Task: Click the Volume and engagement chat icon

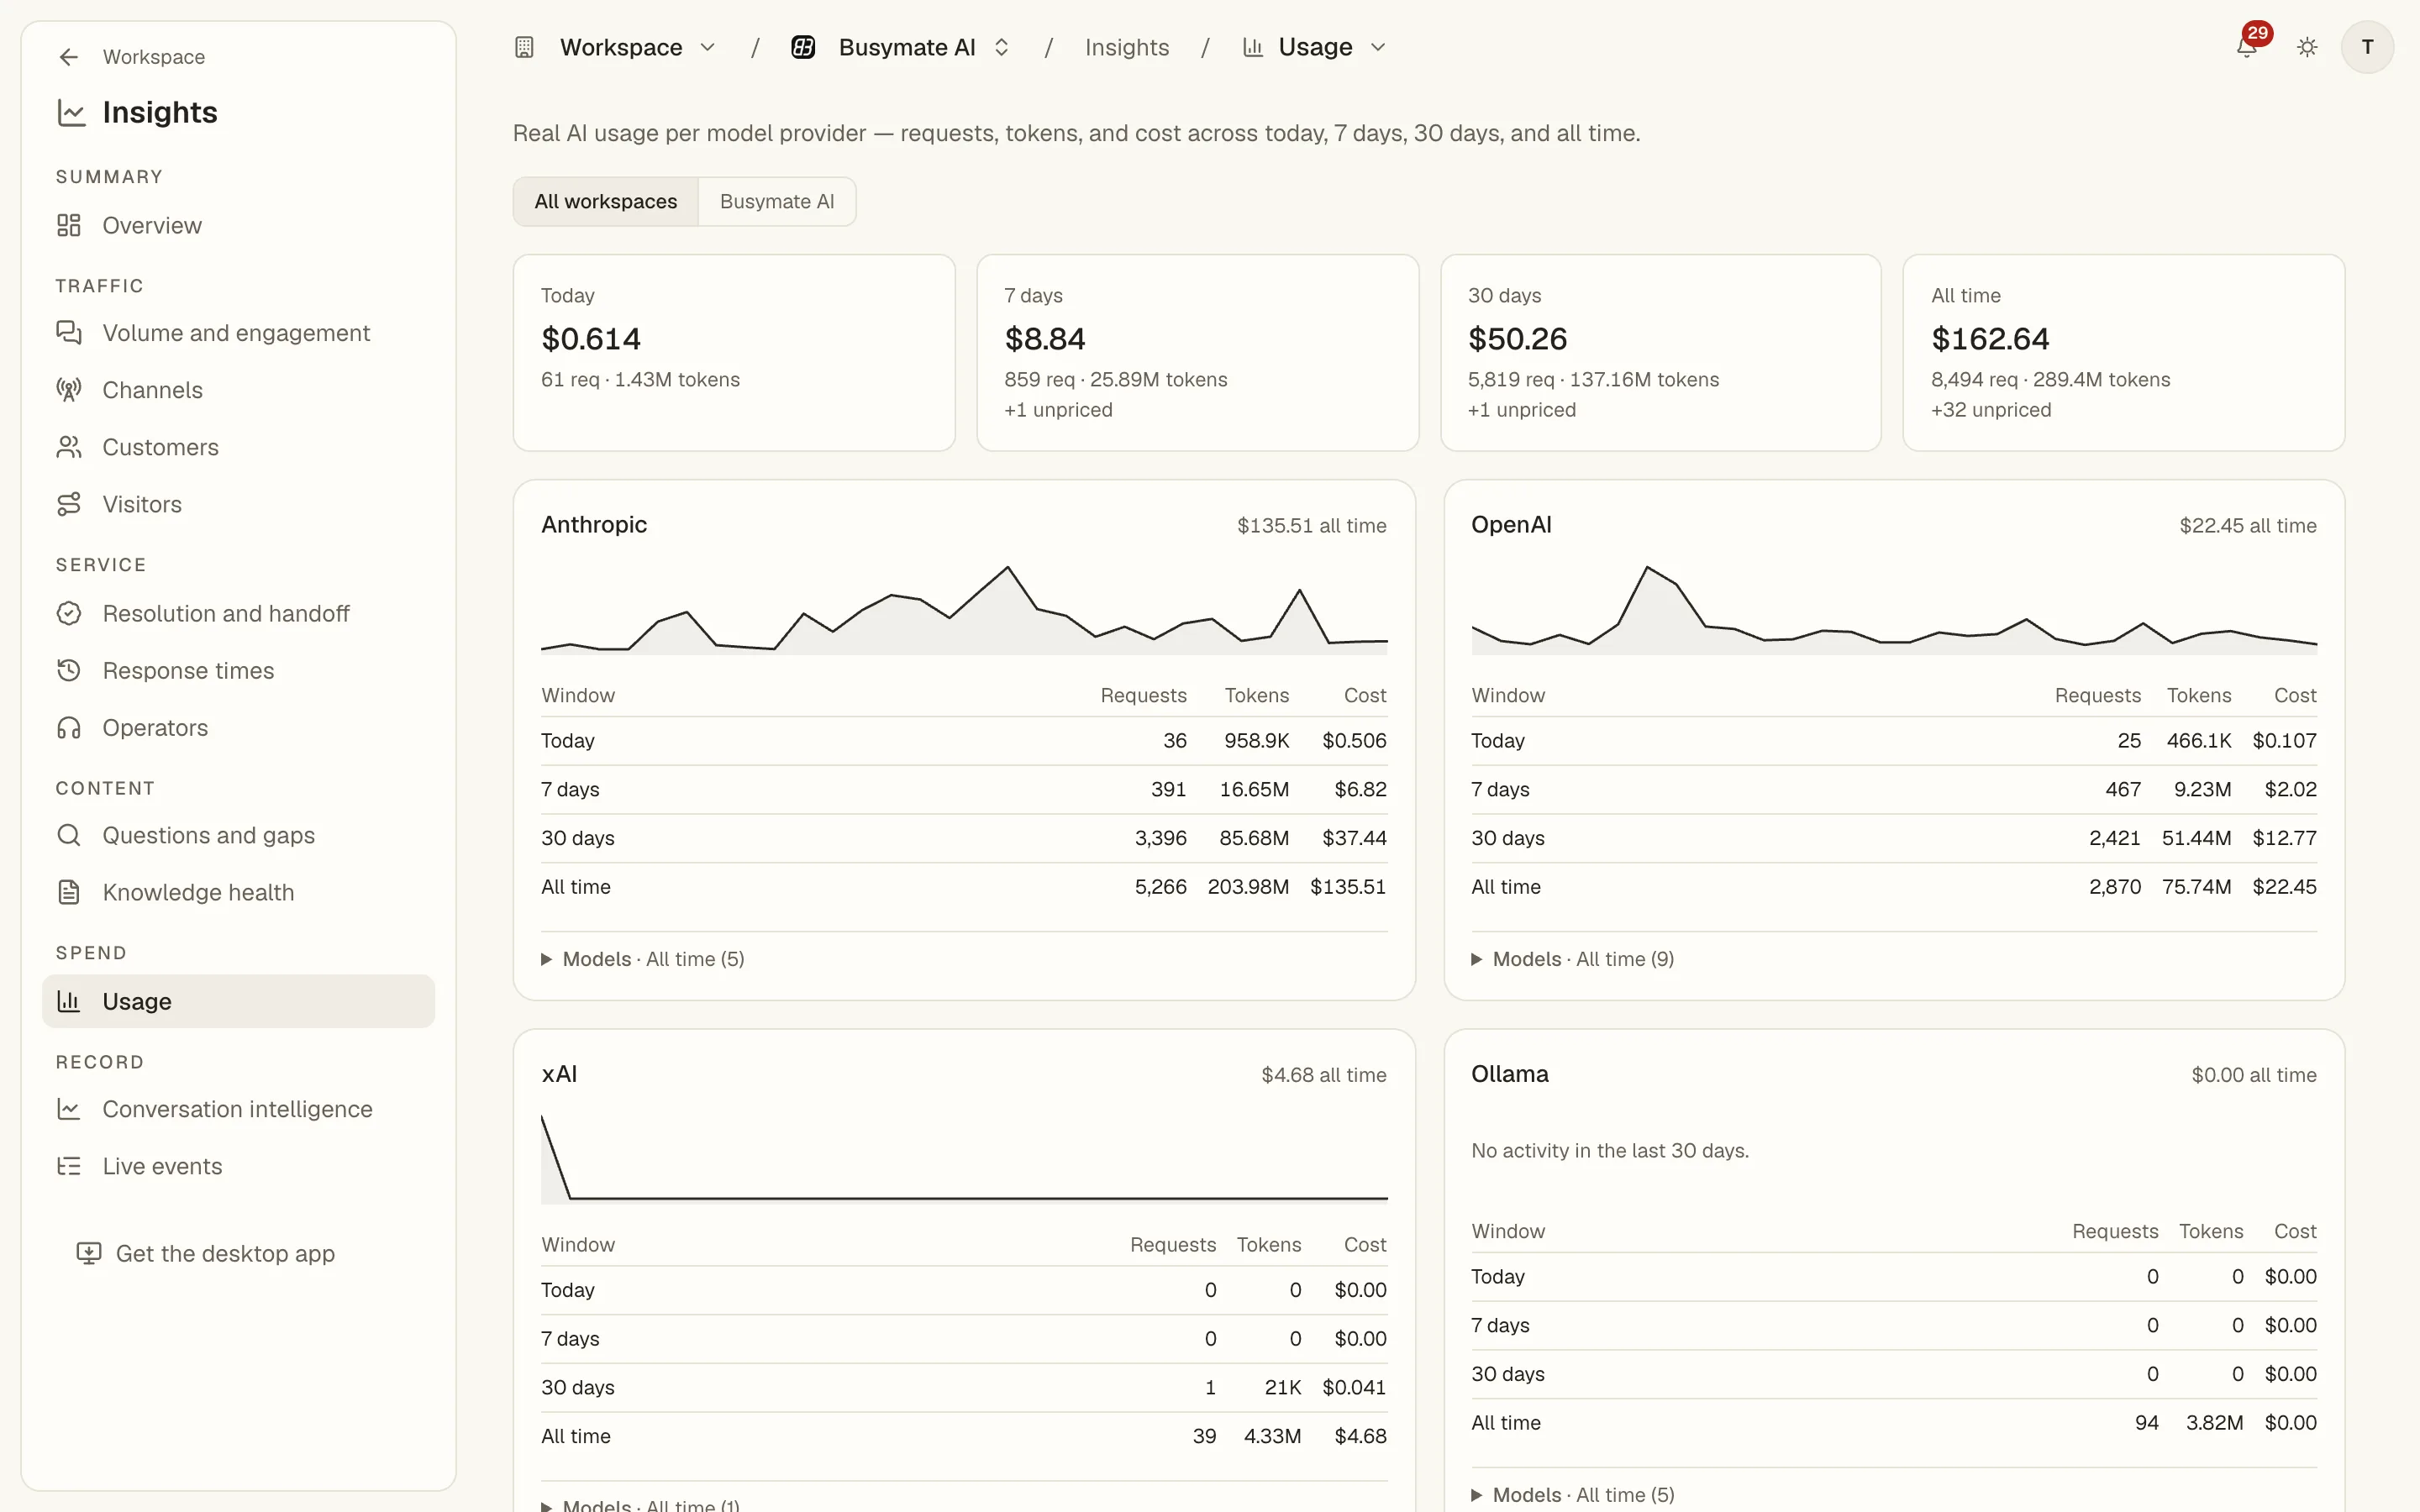Action: (69, 333)
